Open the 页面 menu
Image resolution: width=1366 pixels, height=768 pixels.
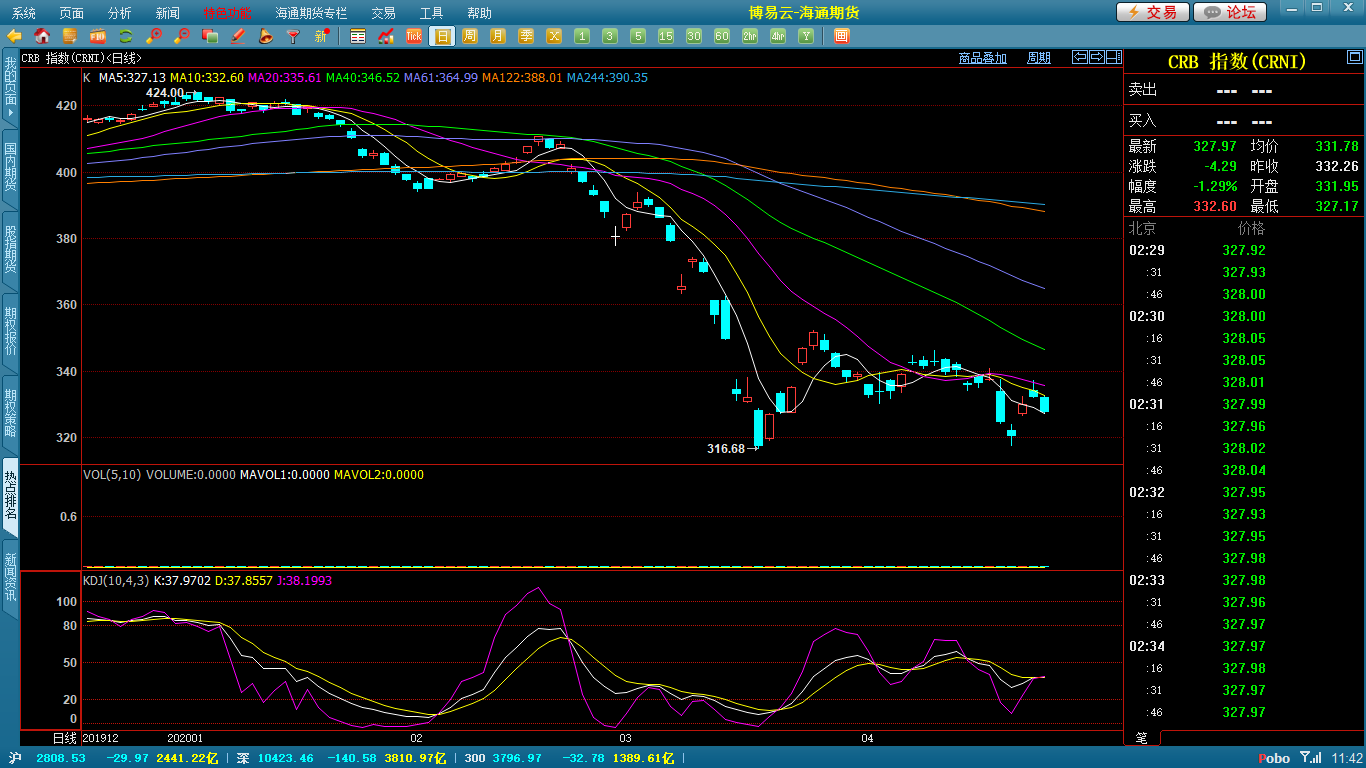(72, 13)
